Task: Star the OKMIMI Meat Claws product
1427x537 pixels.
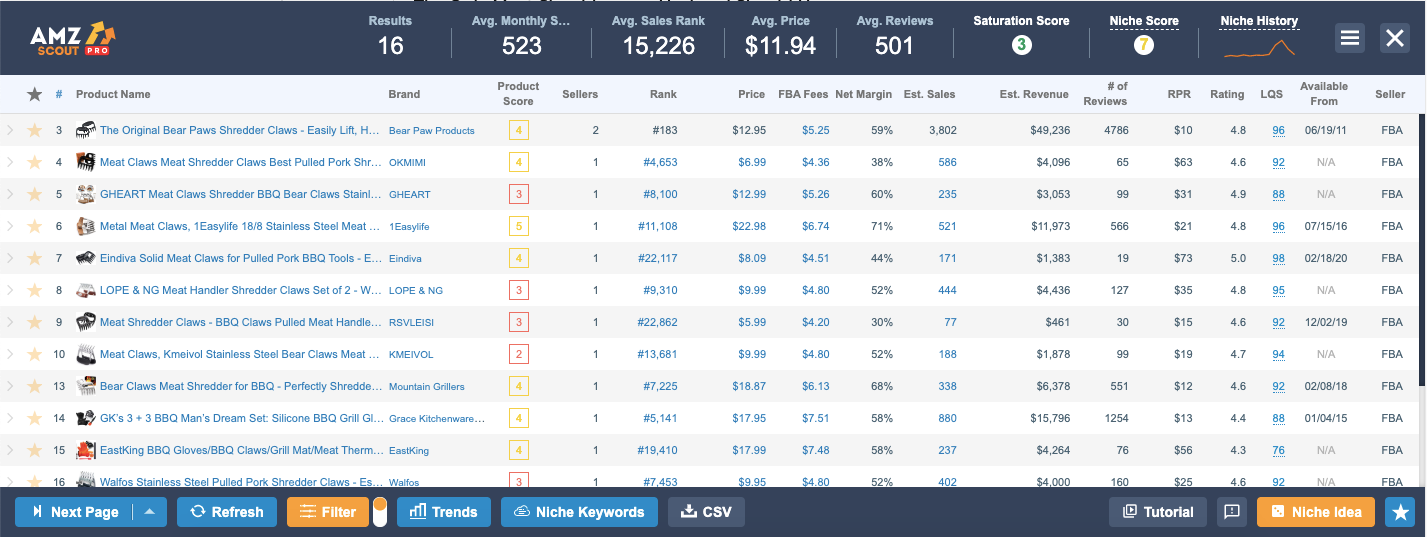Action: point(34,162)
